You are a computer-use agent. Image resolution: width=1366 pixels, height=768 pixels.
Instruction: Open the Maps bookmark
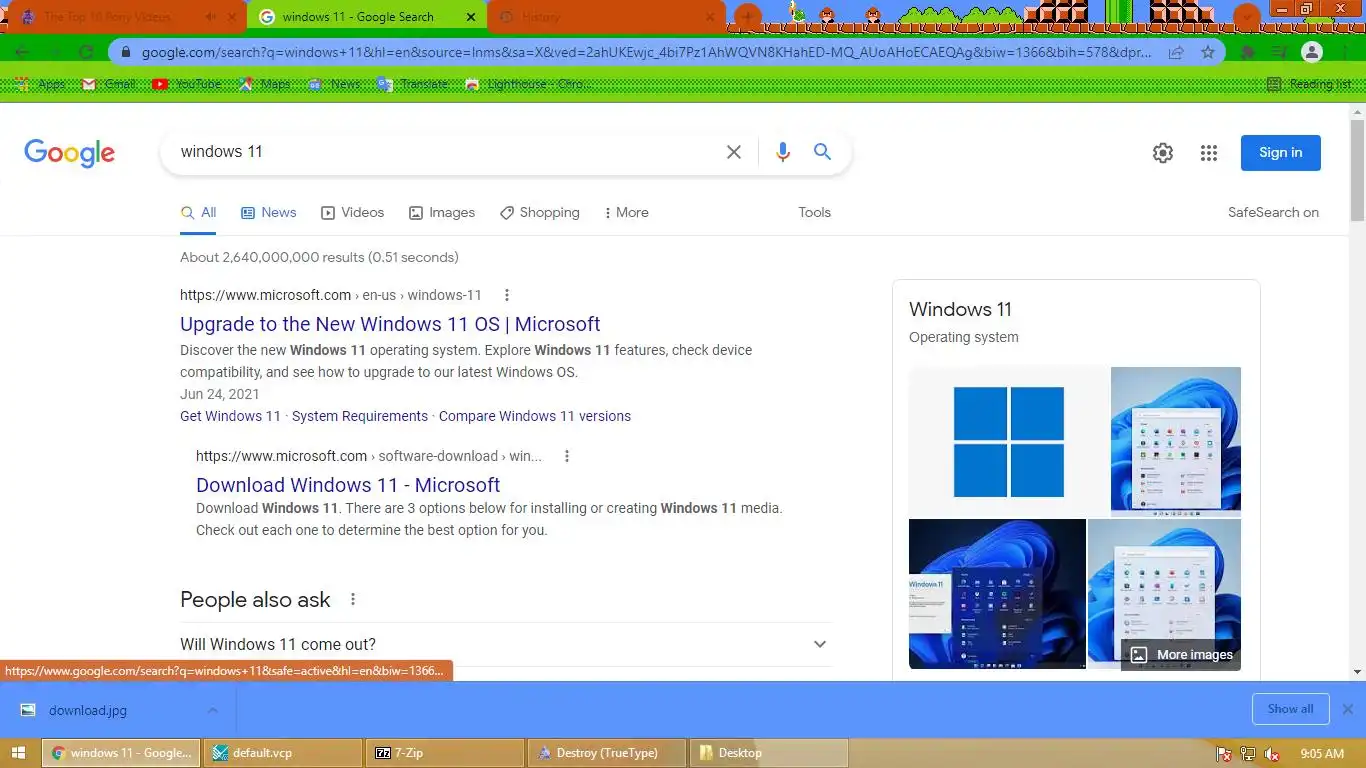pyautogui.click(x=264, y=84)
